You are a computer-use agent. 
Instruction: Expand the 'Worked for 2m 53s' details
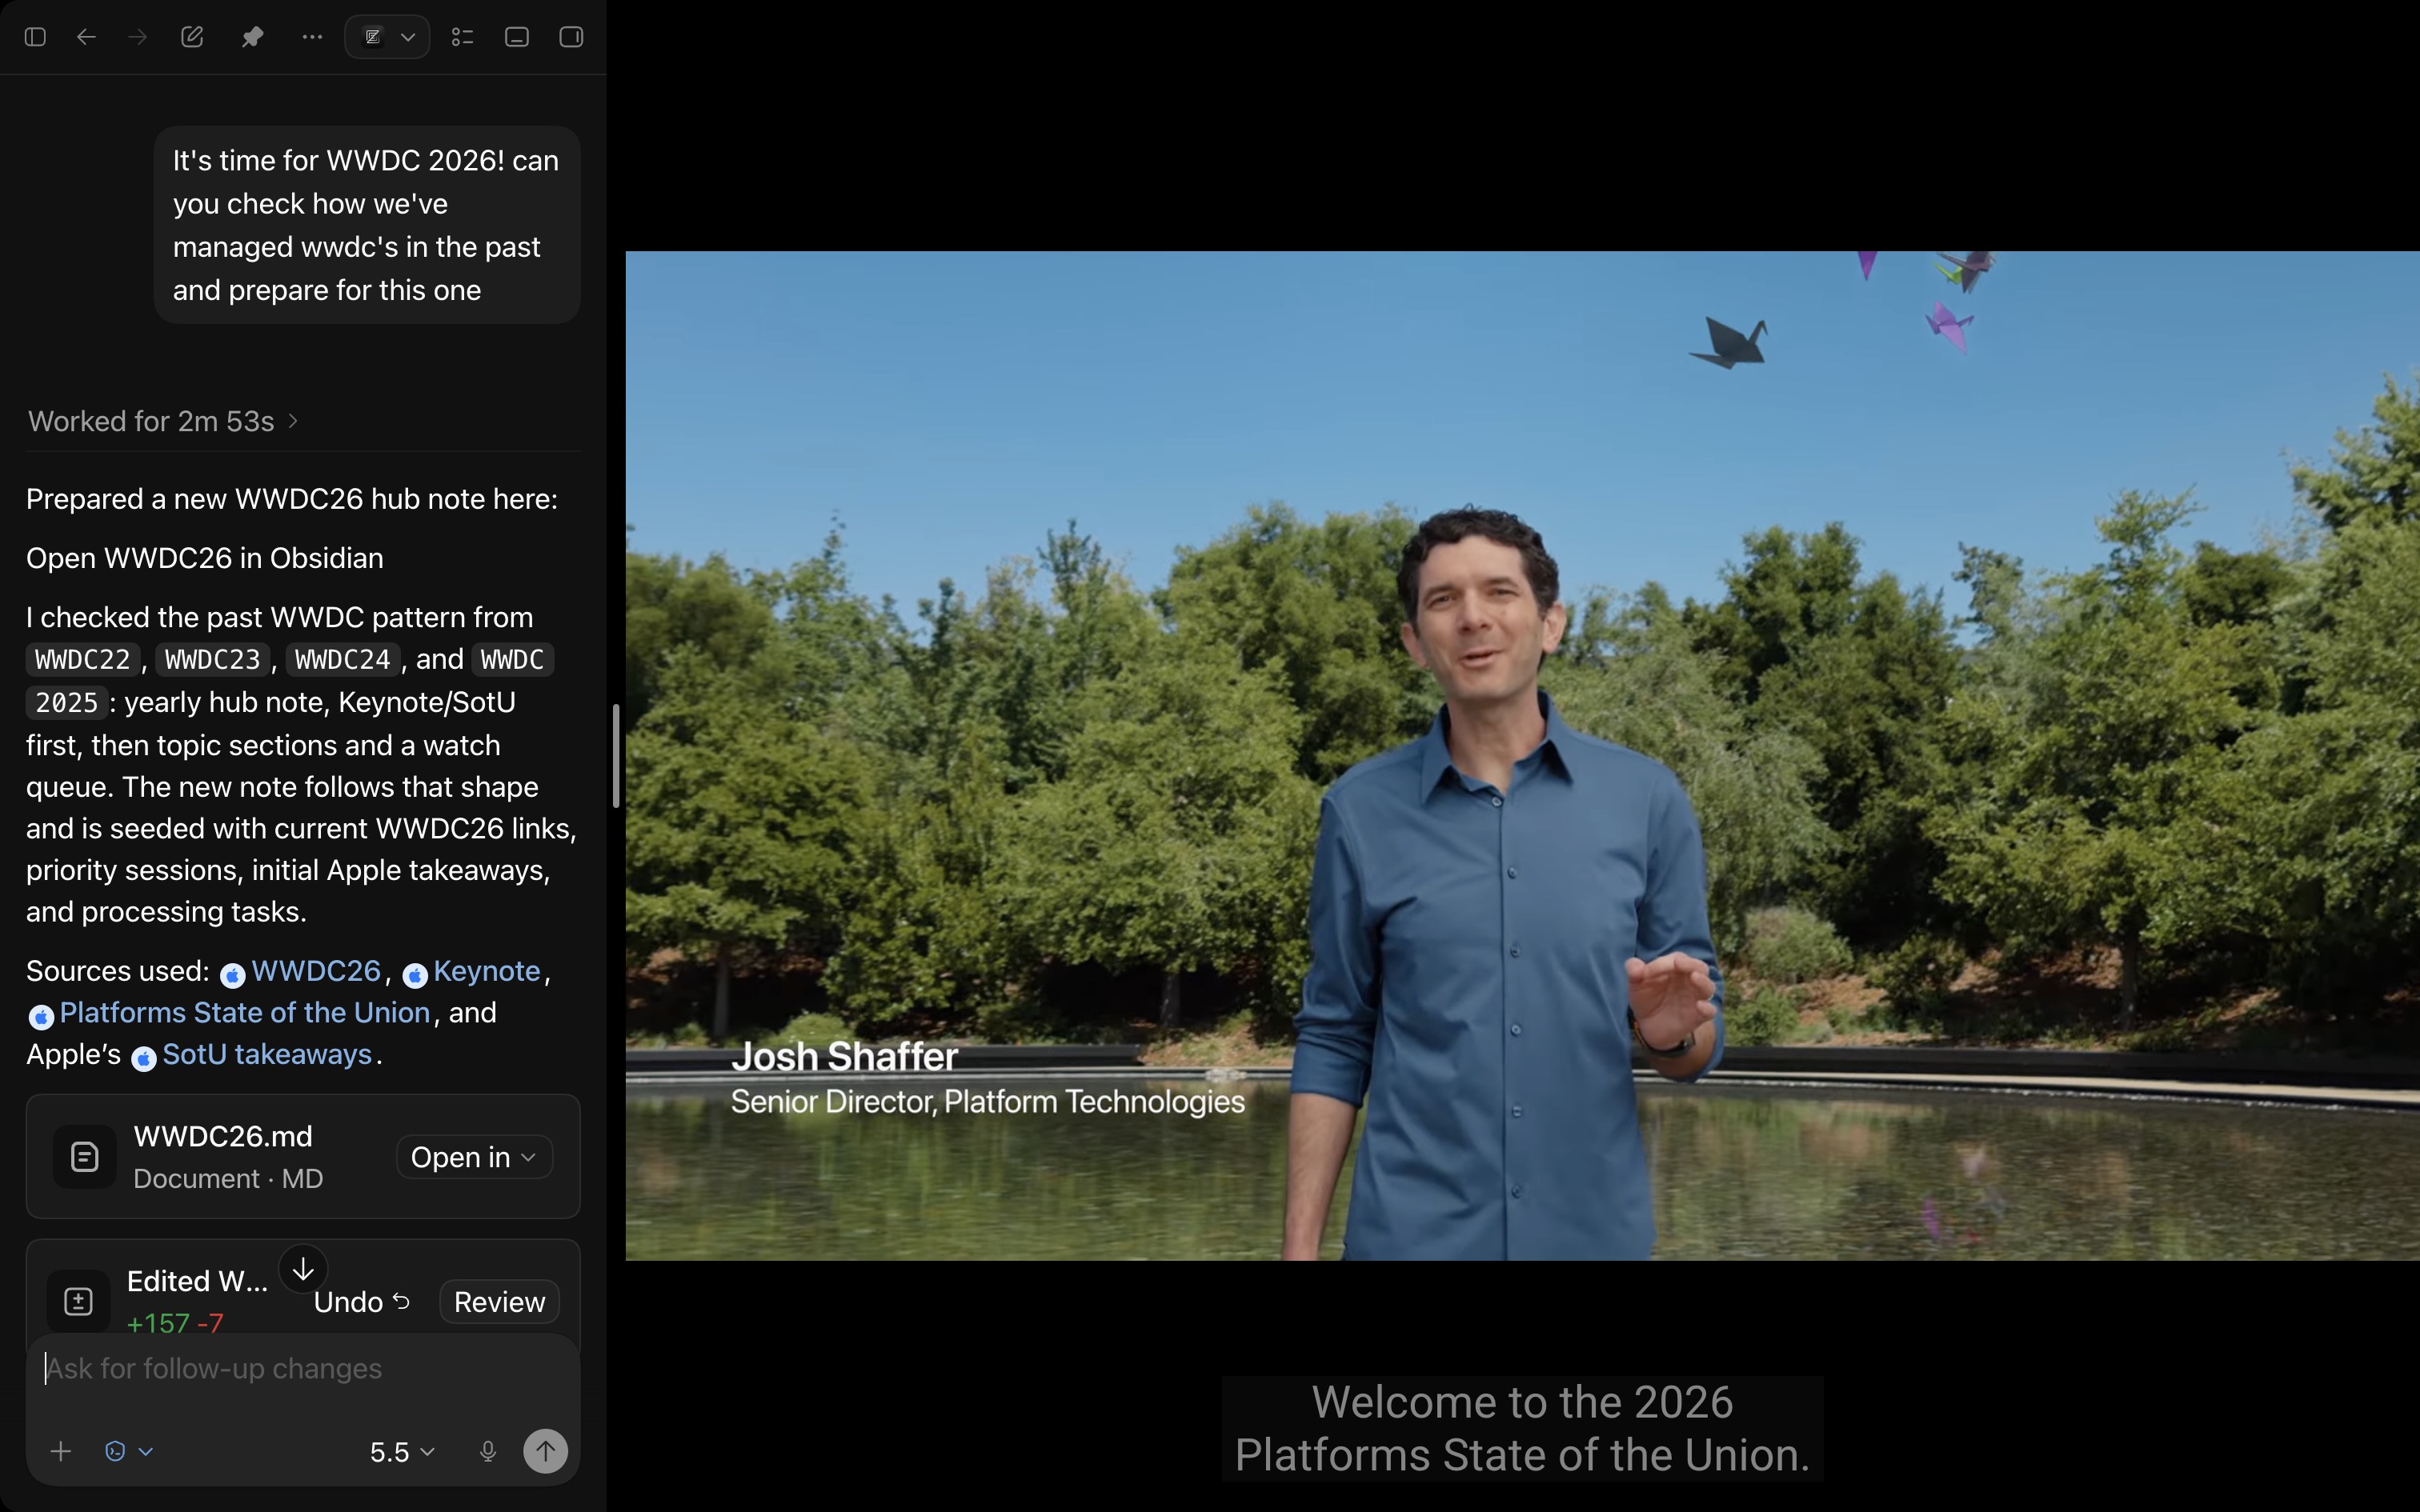coord(163,421)
